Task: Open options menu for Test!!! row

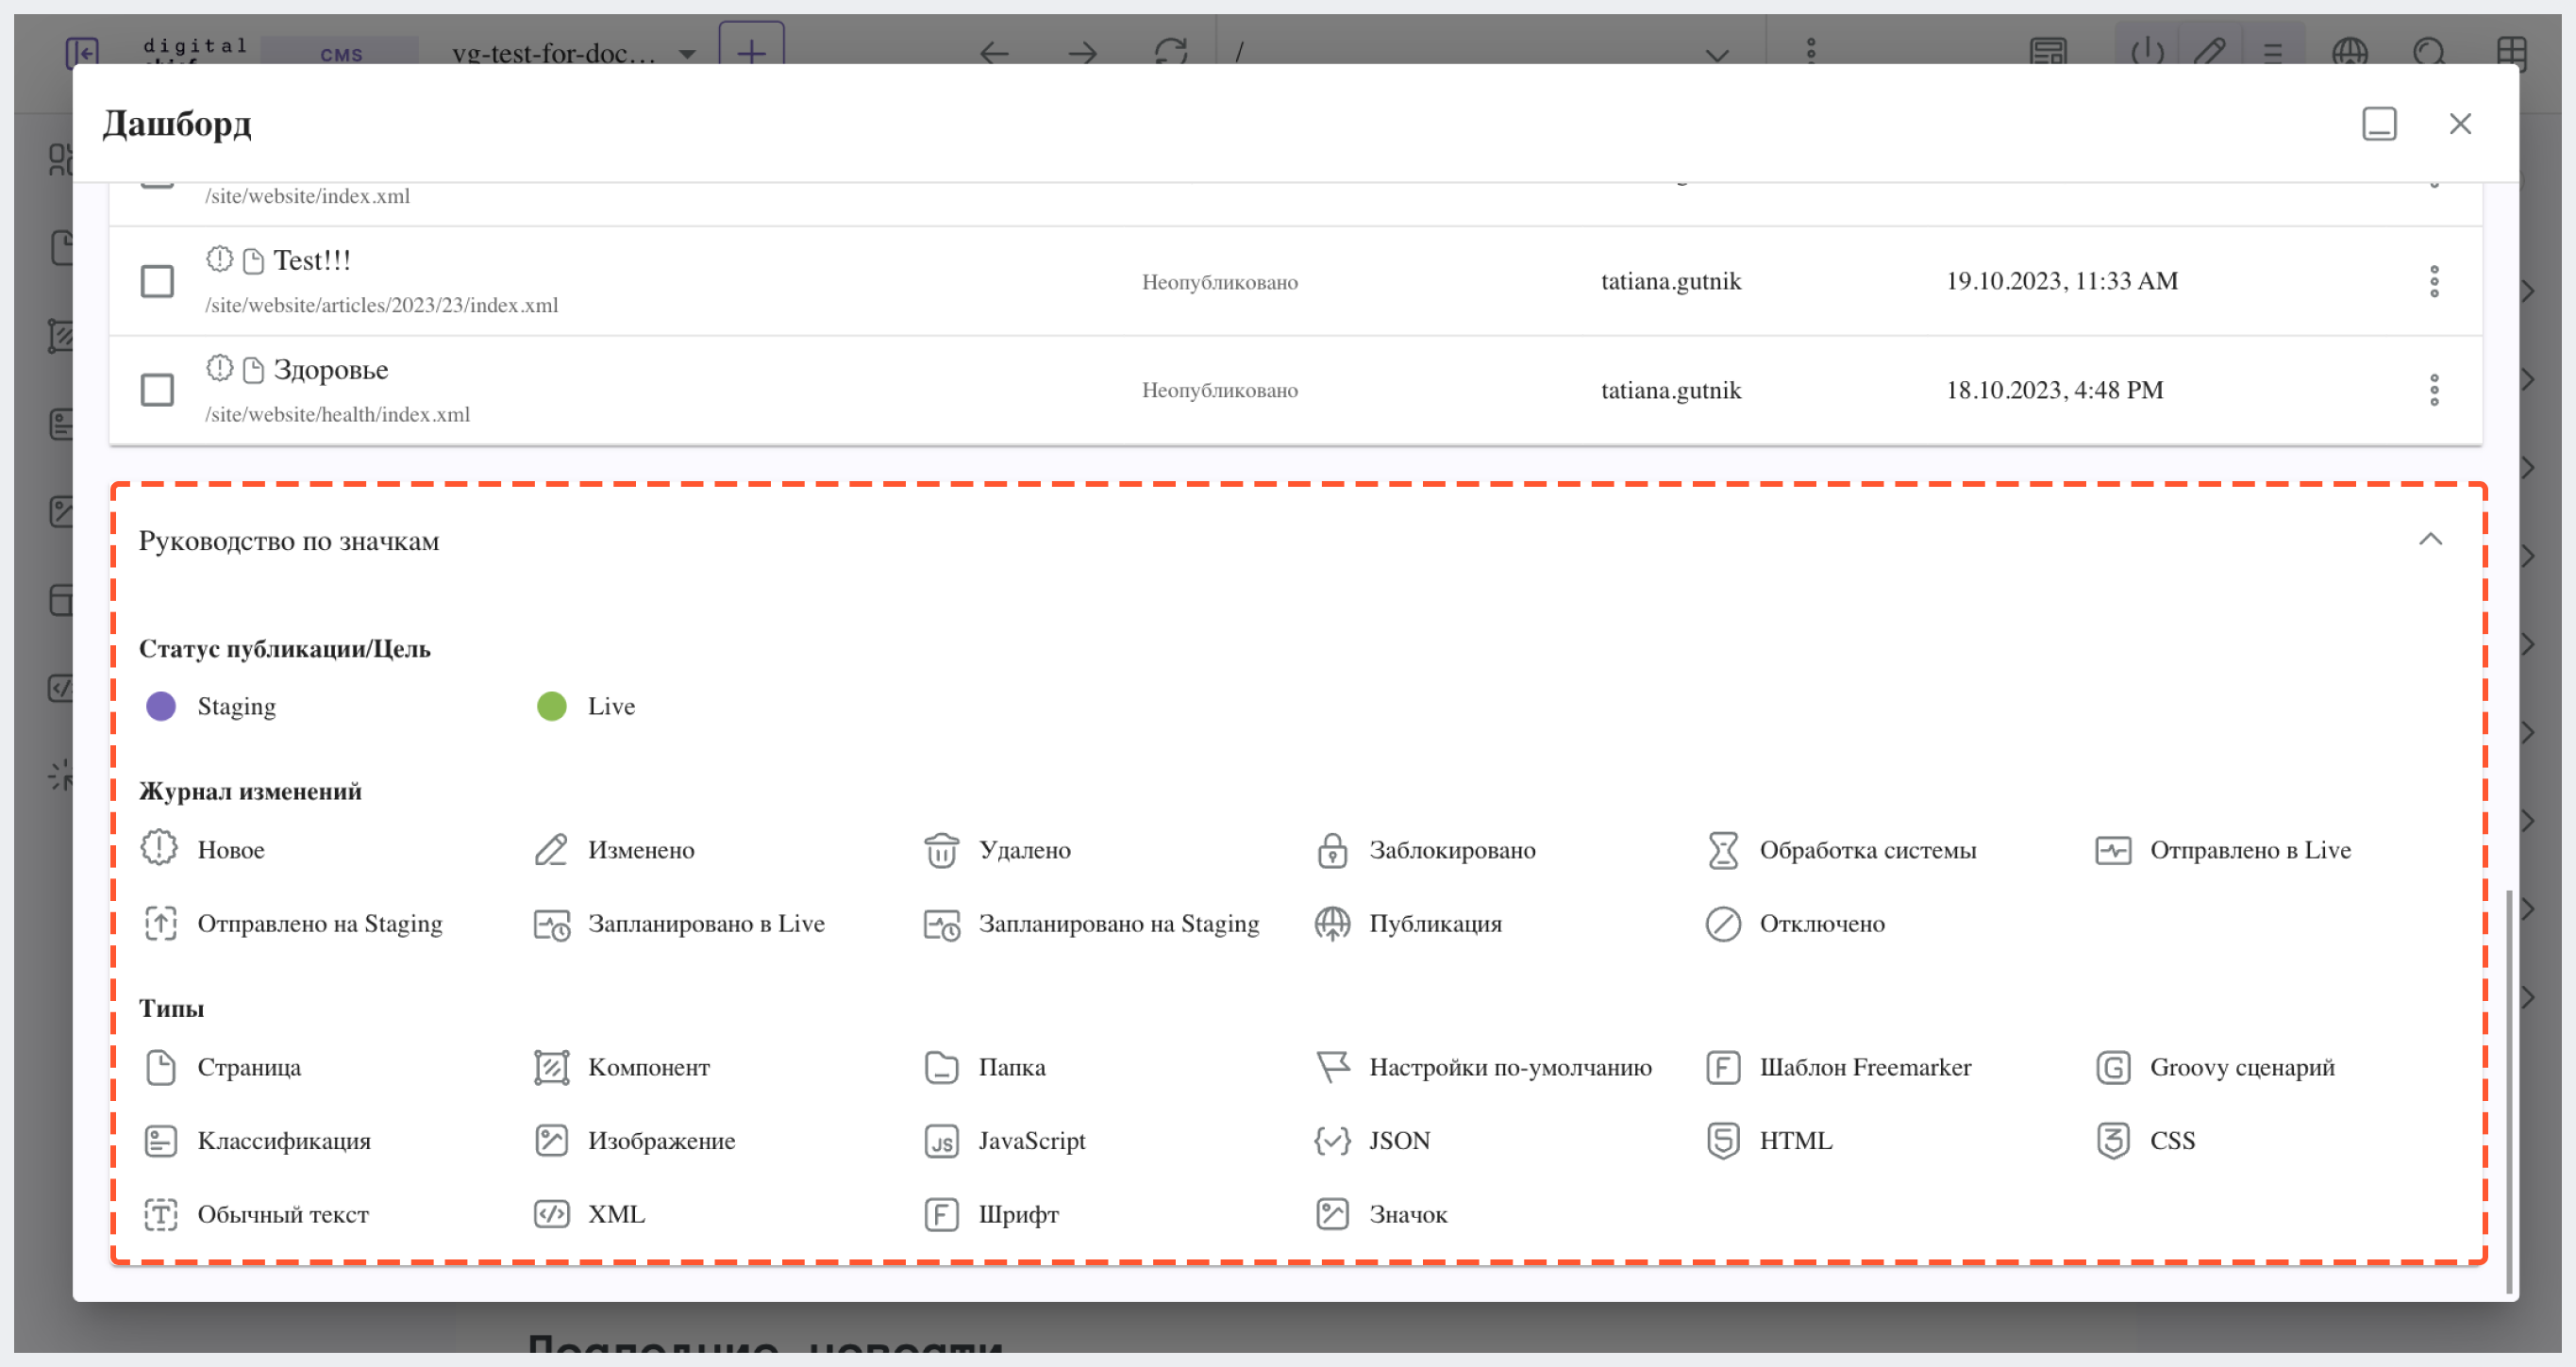Action: 2434,281
